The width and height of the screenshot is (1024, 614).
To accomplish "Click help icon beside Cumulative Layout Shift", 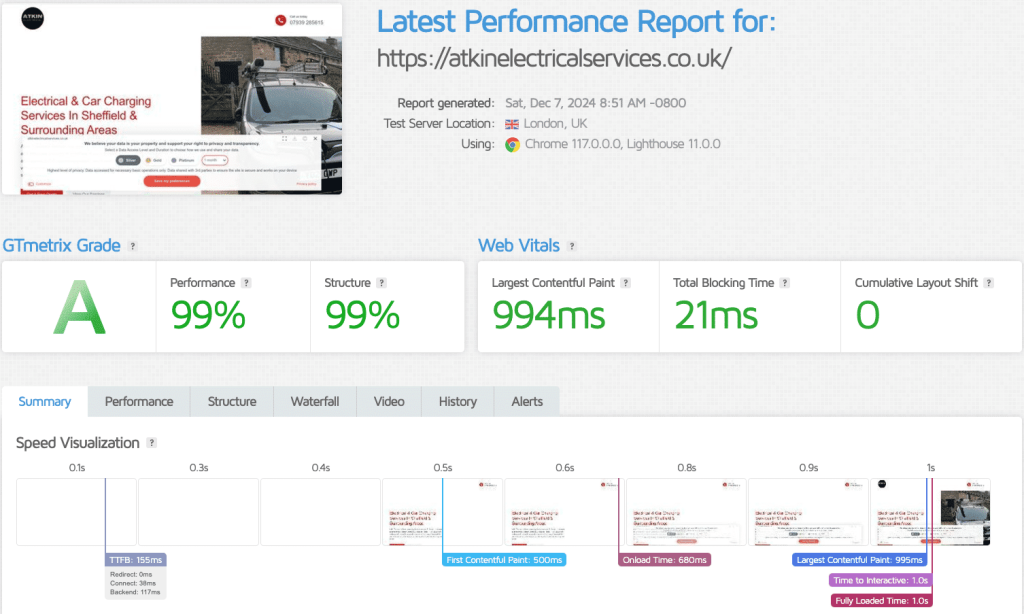I will [989, 283].
